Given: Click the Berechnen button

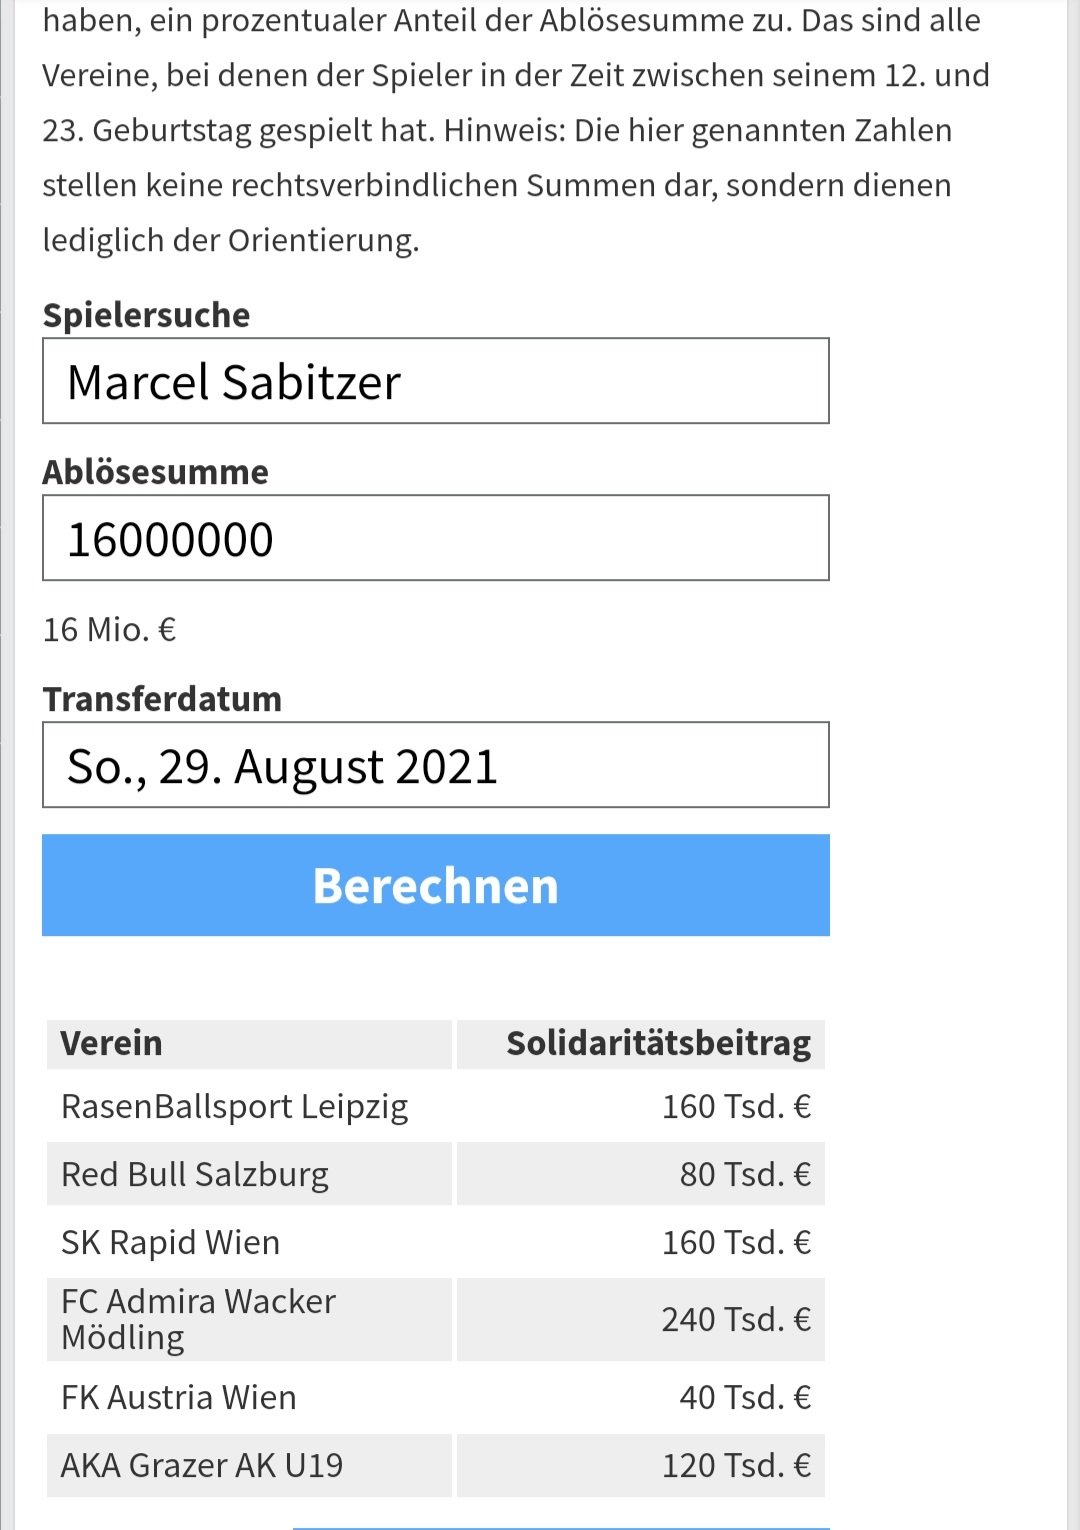Looking at the screenshot, I should pyautogui.click(x=436, y=885).
